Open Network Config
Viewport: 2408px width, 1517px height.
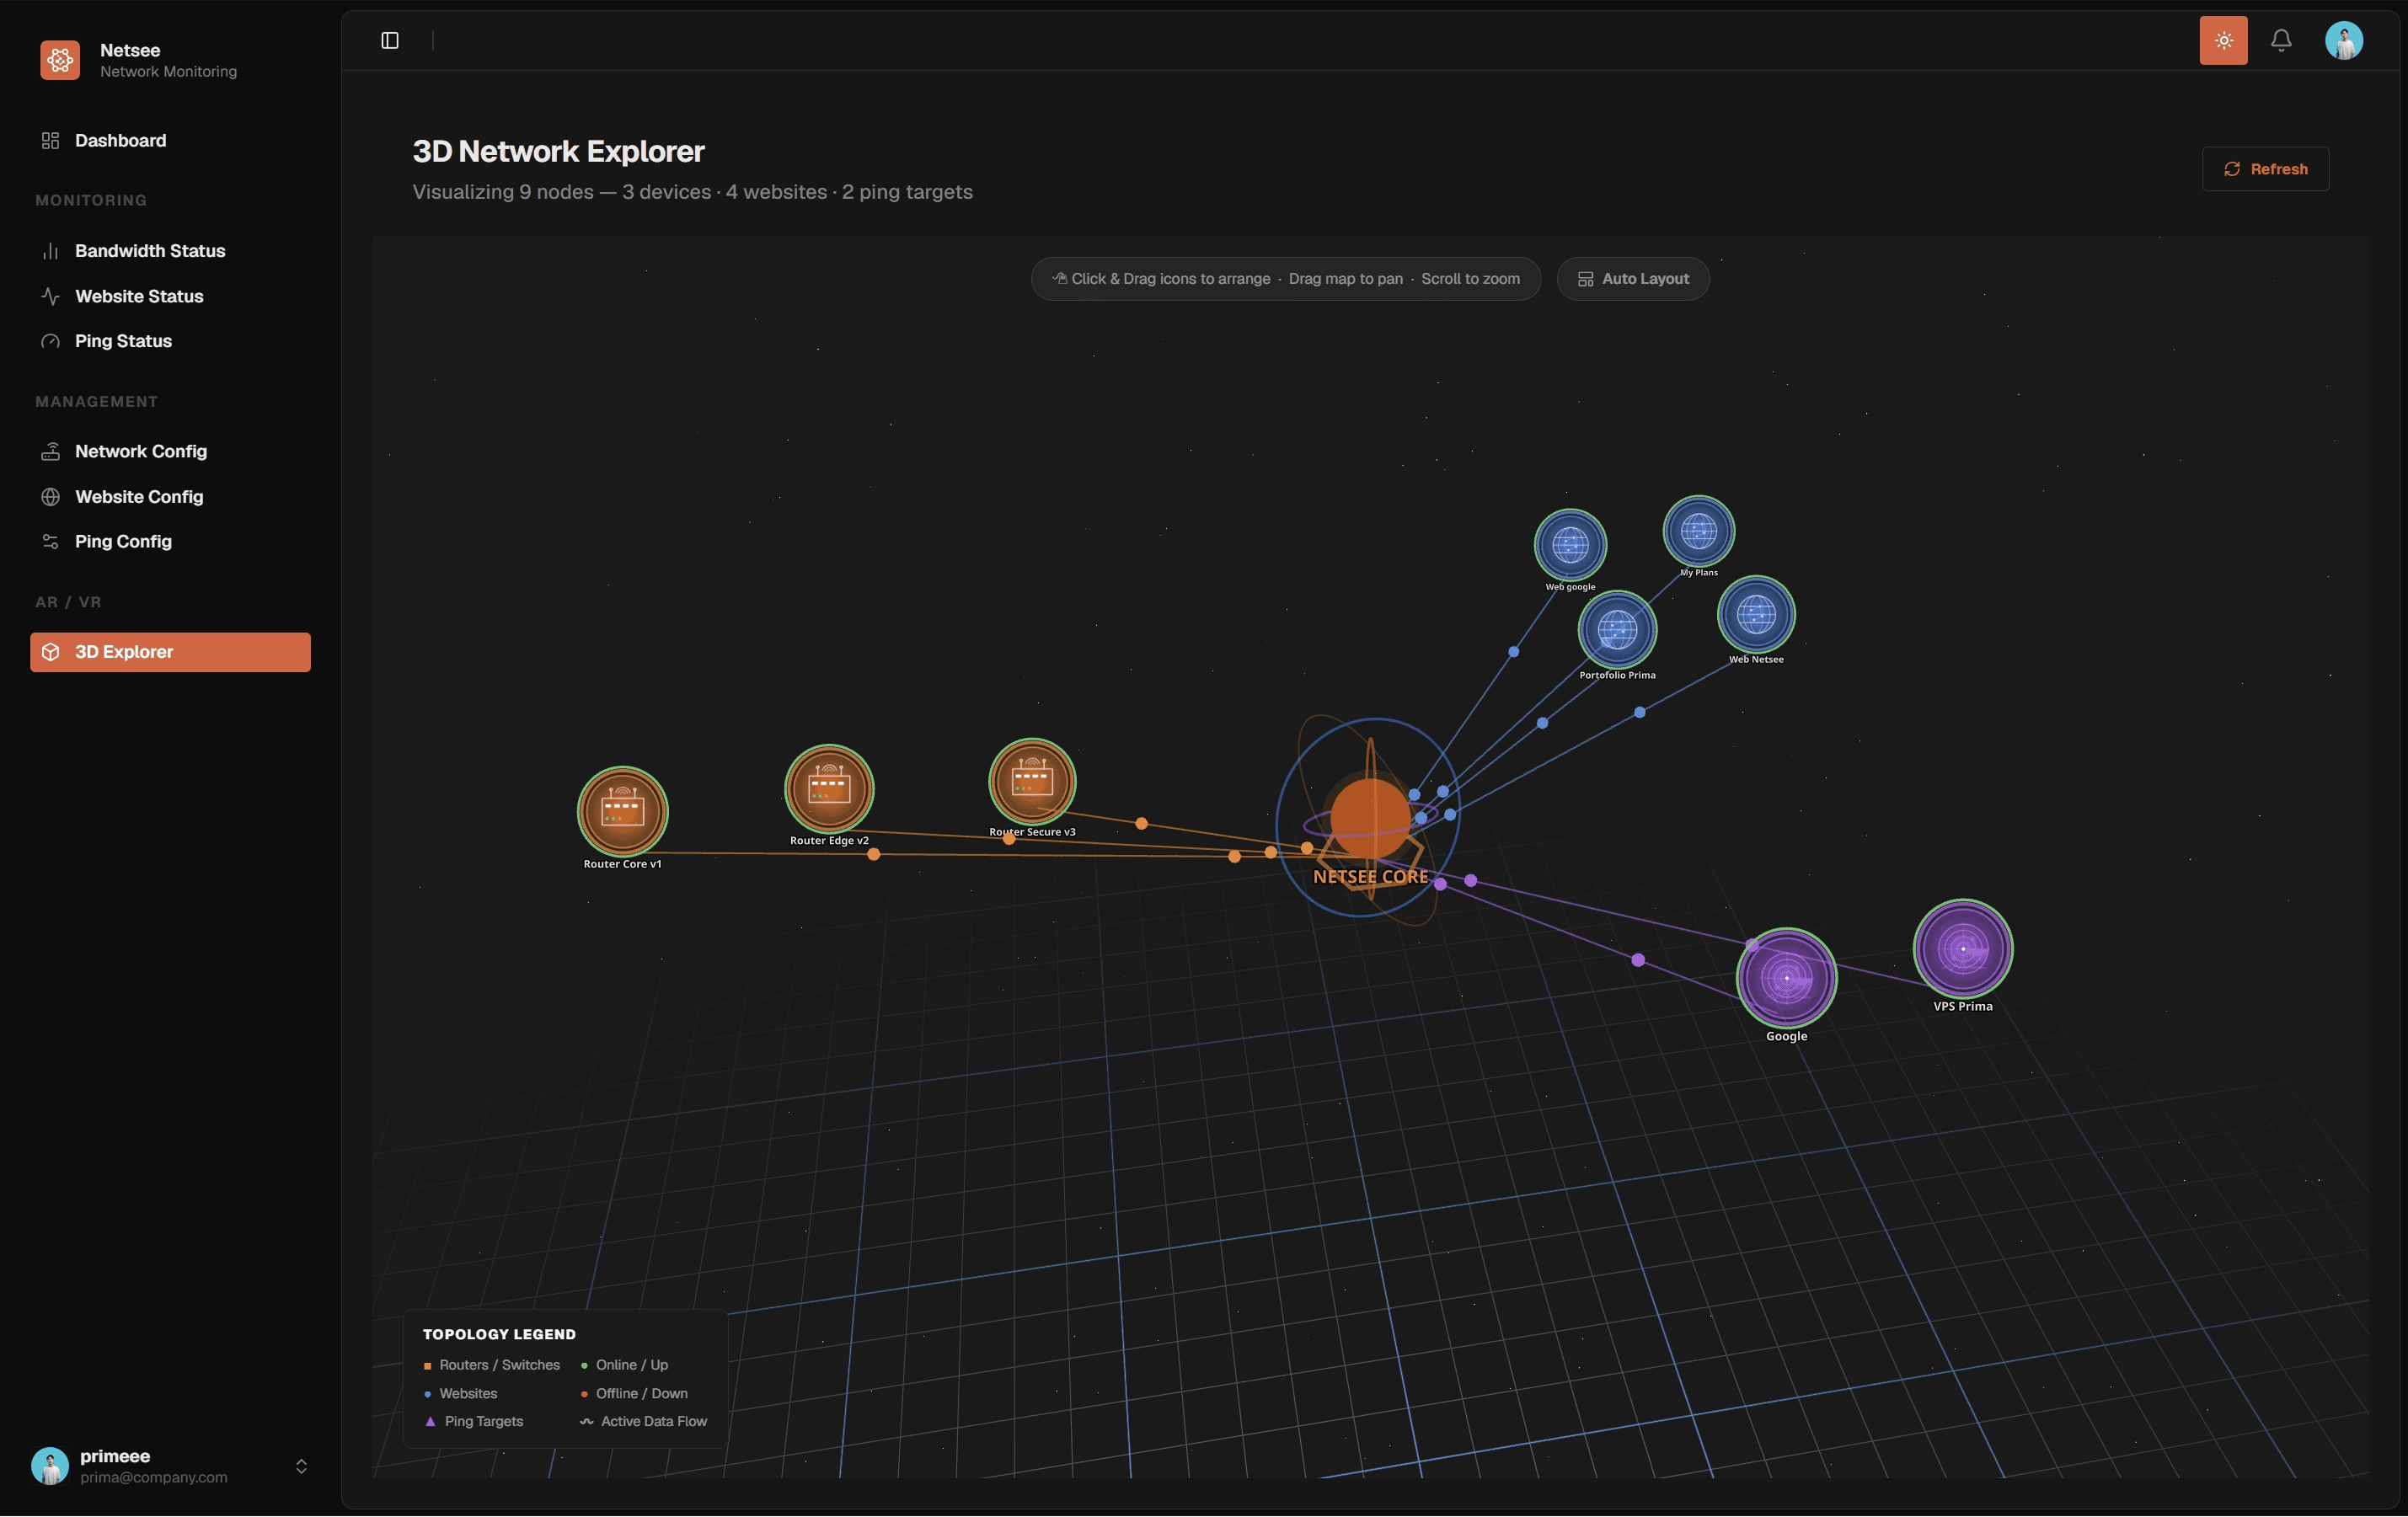[x=170, y=451]
